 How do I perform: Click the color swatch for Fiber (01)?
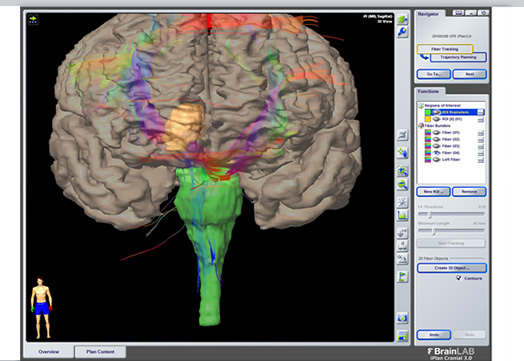pos(428,132)
